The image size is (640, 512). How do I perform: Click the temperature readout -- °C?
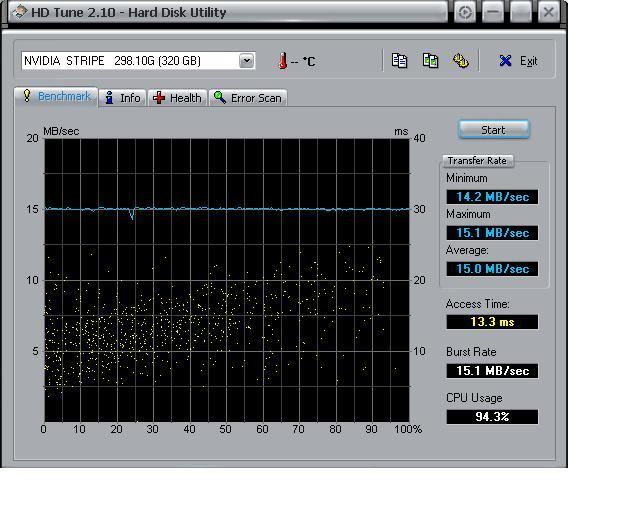(303, 62)
